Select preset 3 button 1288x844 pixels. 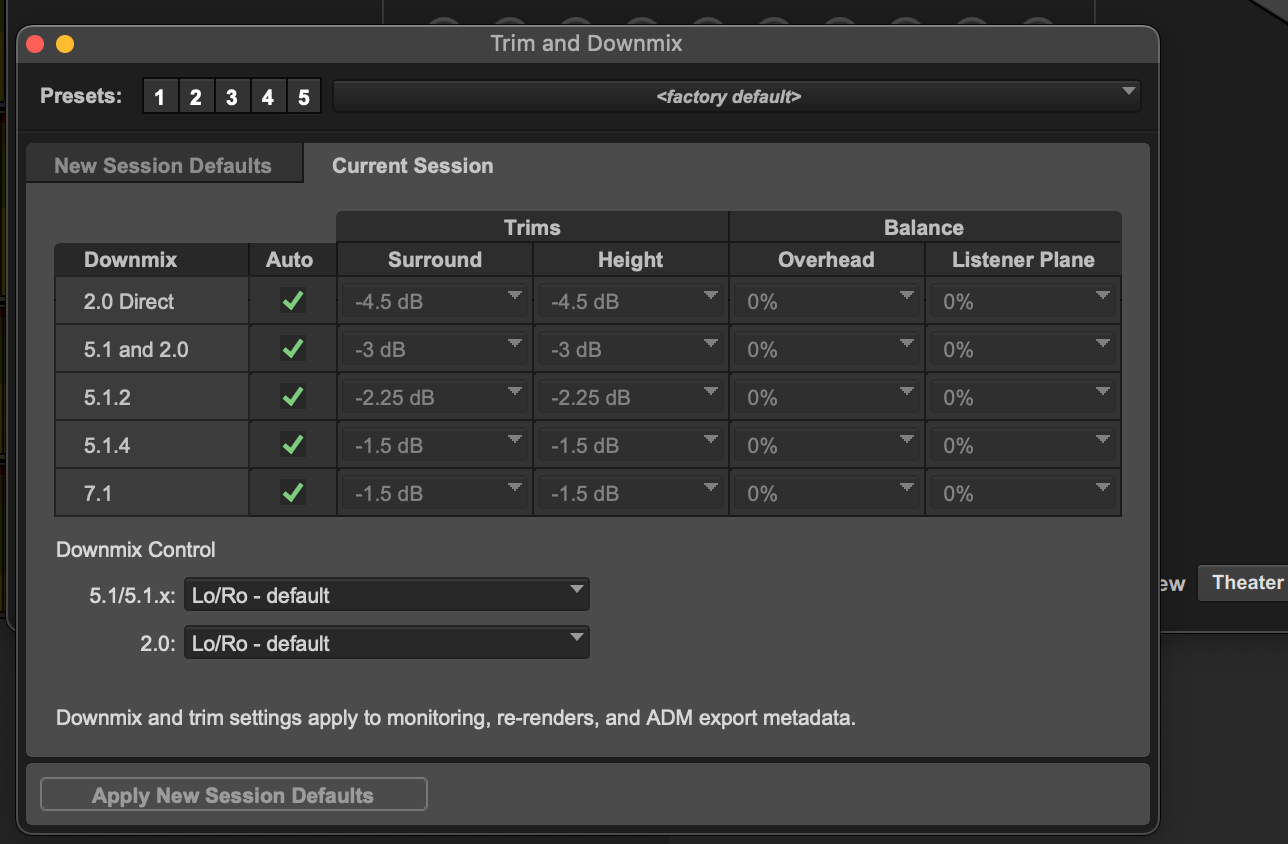coord(232,97)
